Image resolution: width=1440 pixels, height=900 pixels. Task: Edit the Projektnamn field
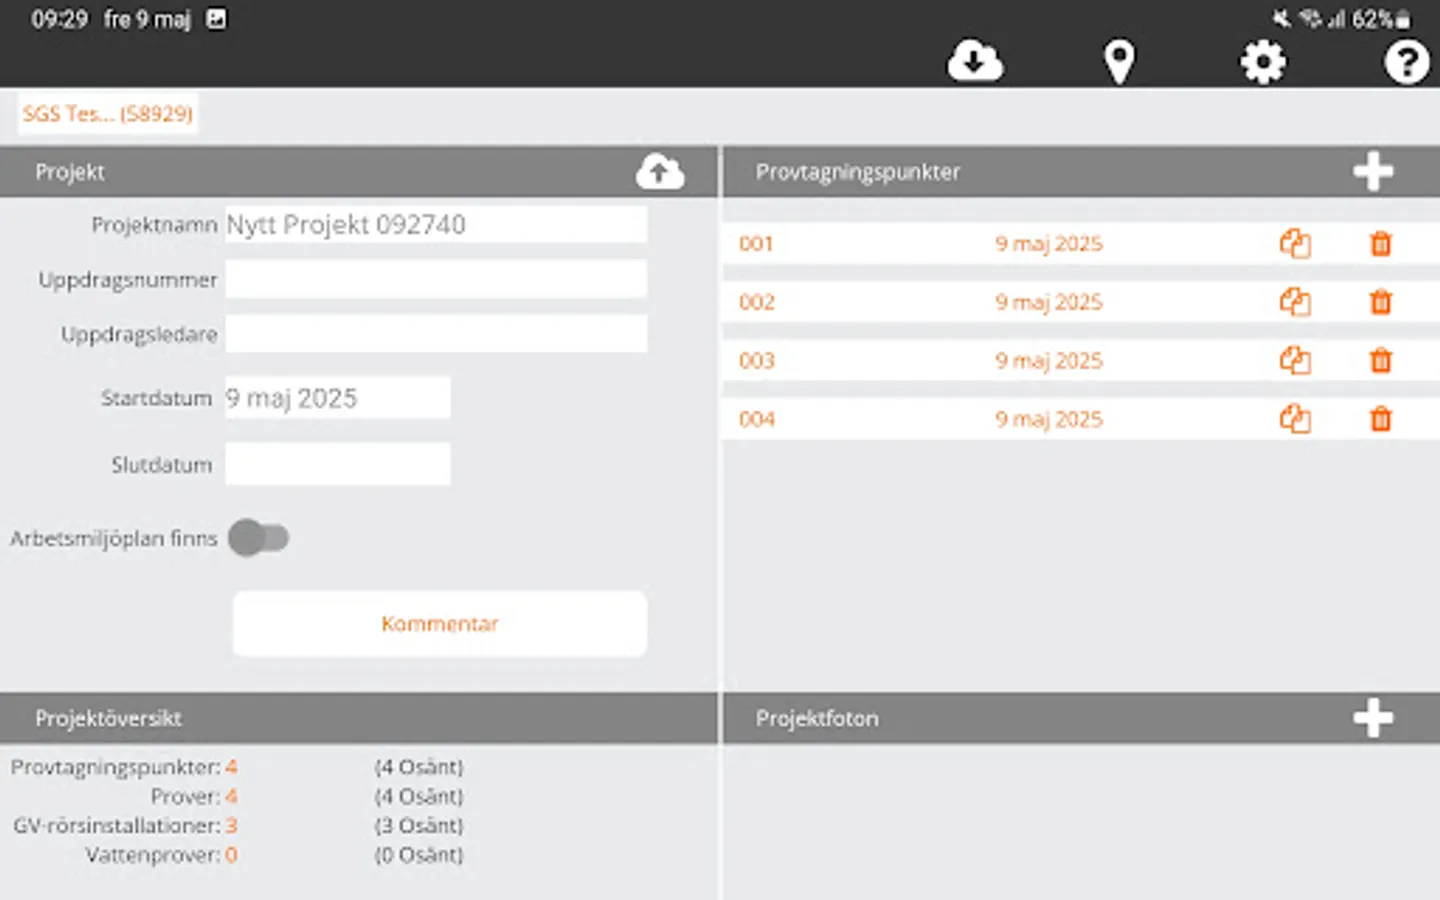pos(436,224)
